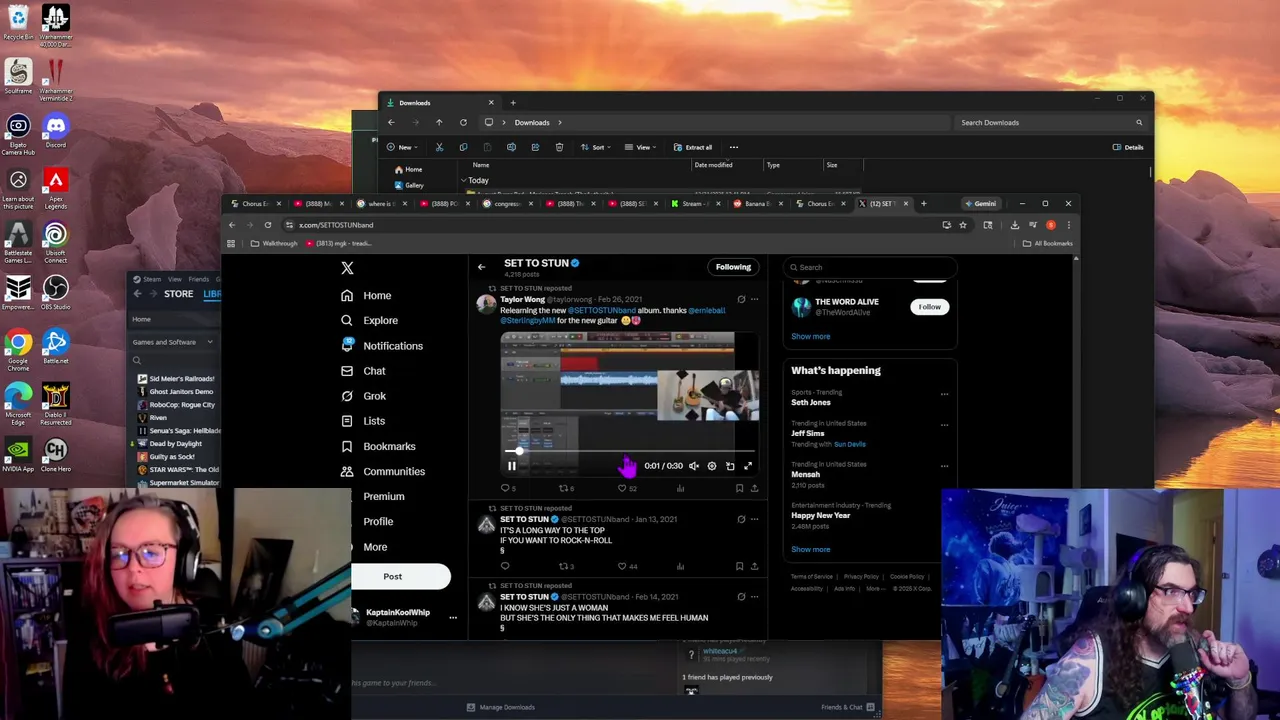Screen dimensions: 1280x720
Task: Open Discord from the desktop
Action: (55, 132)
